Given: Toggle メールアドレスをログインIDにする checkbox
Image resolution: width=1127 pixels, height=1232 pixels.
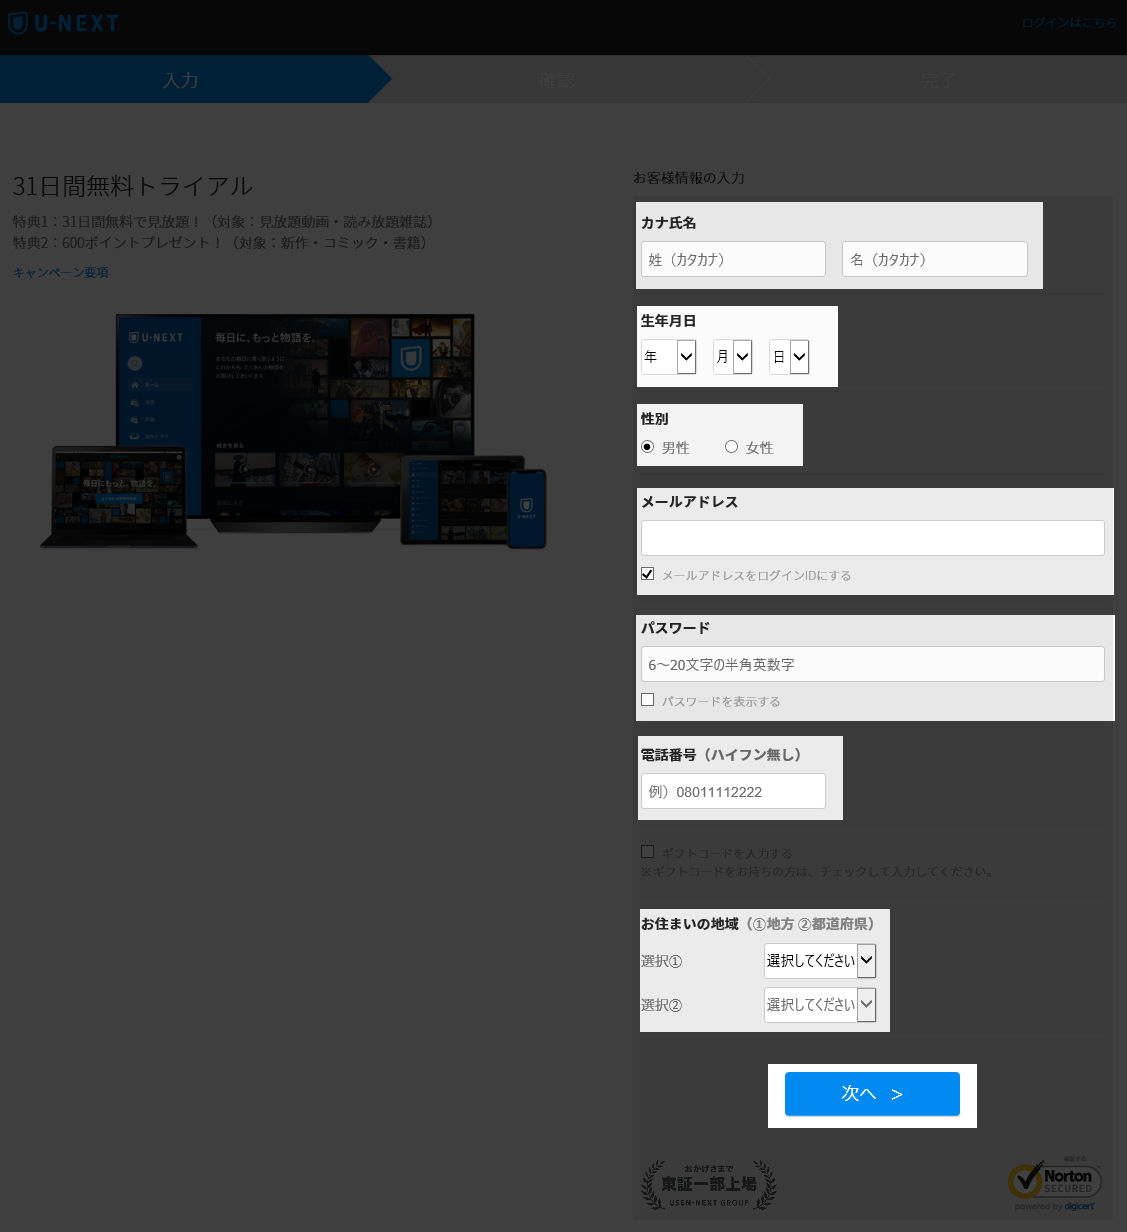Looking at the screenshot, I should pyautogui.click(x=647, y=574).
